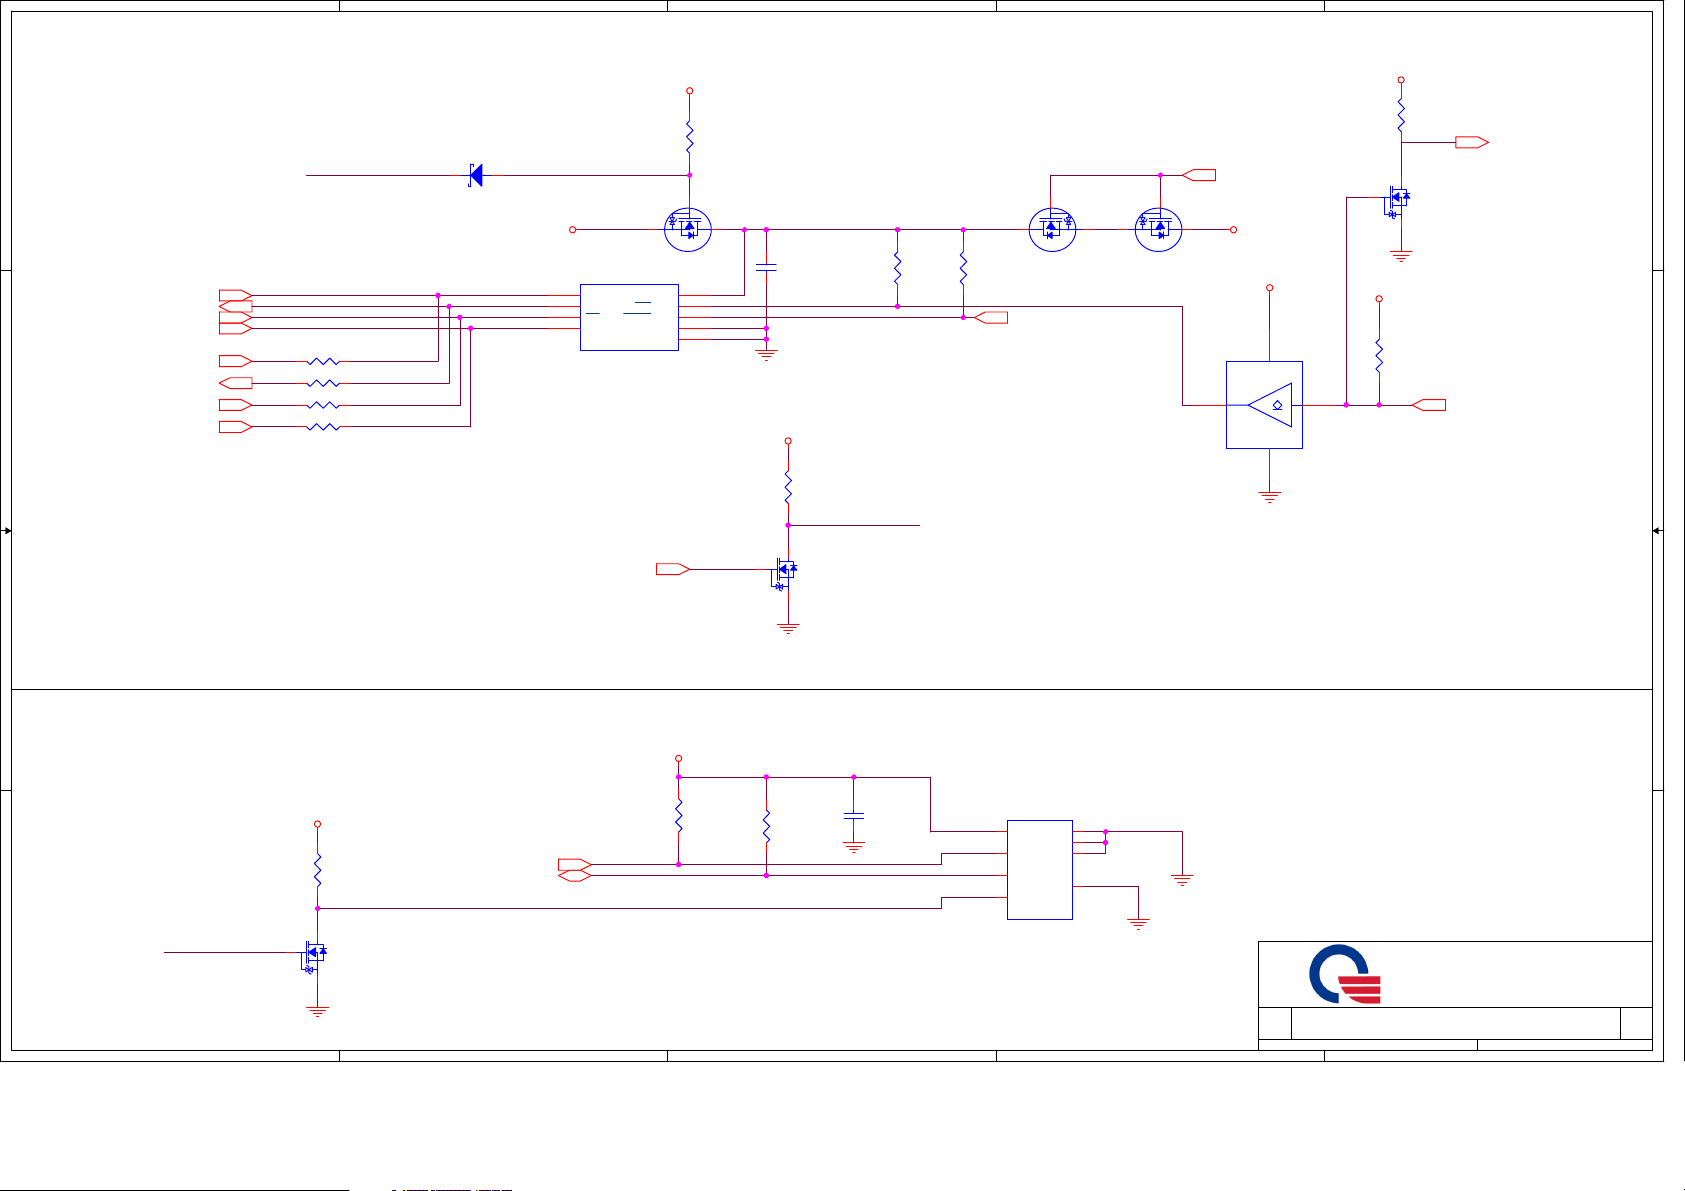
Task: Select the diode symbol on the horizontal wire
Action: coord(476,175)
